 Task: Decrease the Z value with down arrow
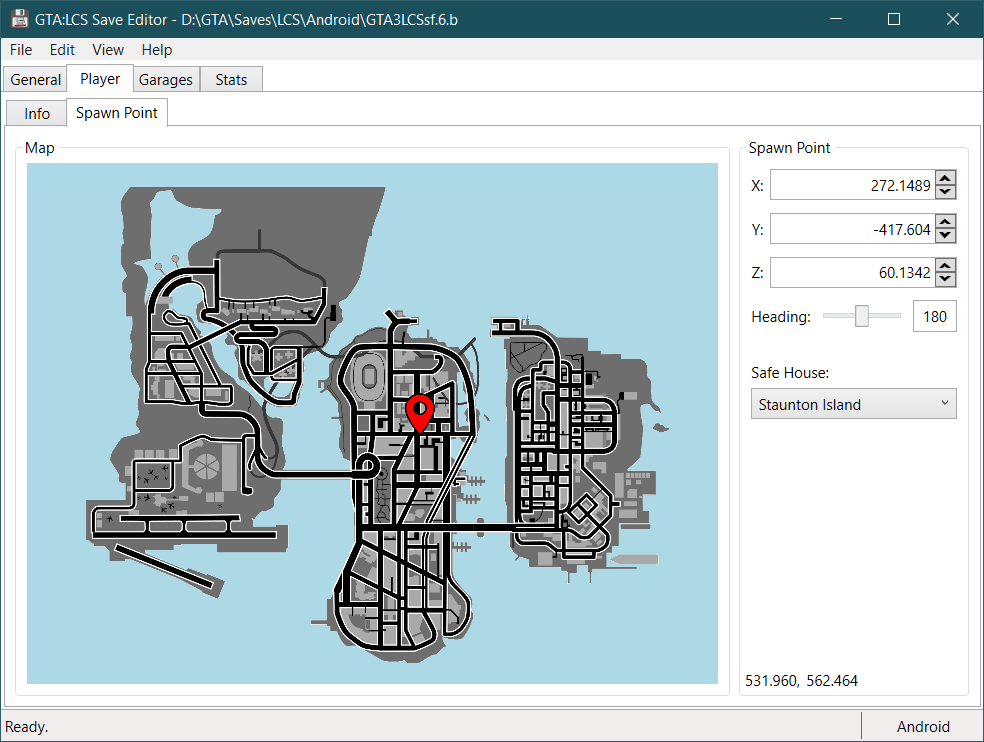point(946,279)
